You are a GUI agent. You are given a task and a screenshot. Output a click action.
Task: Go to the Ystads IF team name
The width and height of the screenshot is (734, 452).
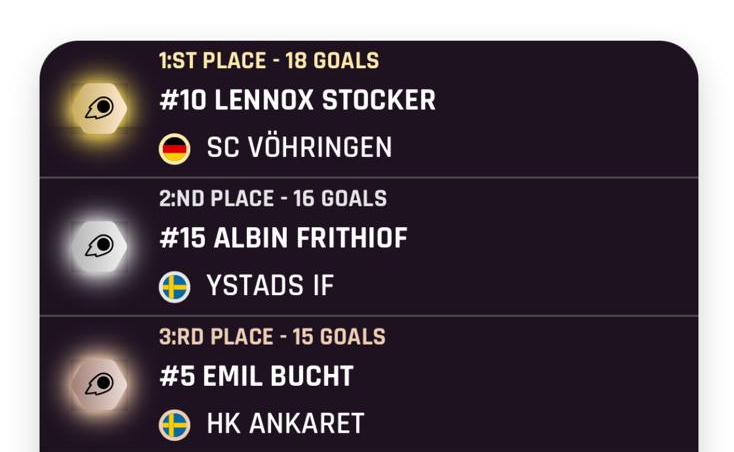270,286
